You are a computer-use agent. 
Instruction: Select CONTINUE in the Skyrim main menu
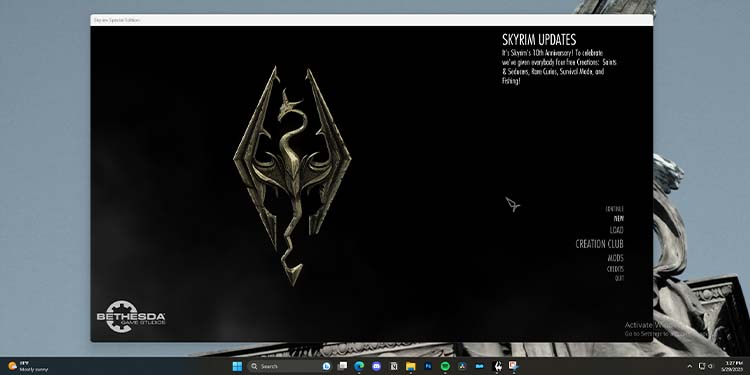tap(615, 209)
